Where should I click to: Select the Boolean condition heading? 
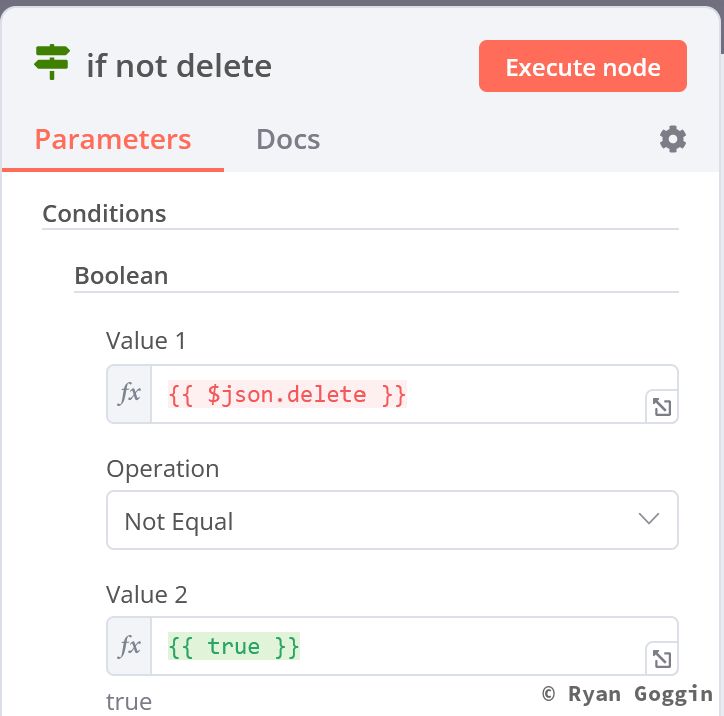click(121, 275)
